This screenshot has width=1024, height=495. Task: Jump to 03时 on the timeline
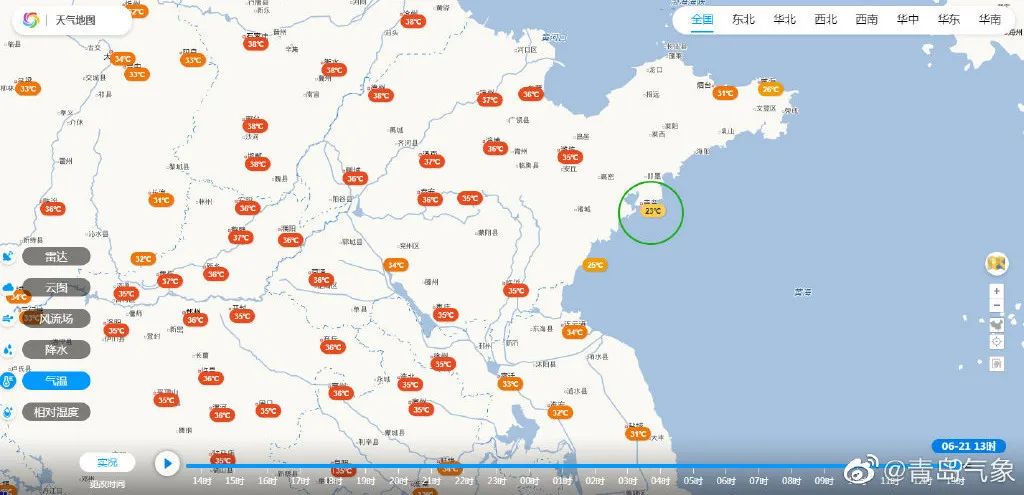[628, 481]
